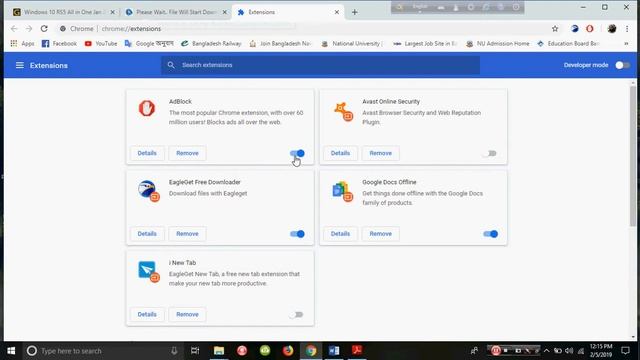Click the chrome://extensions address bar
This screenshot has height=360, width=640.
tap(302, 29)
